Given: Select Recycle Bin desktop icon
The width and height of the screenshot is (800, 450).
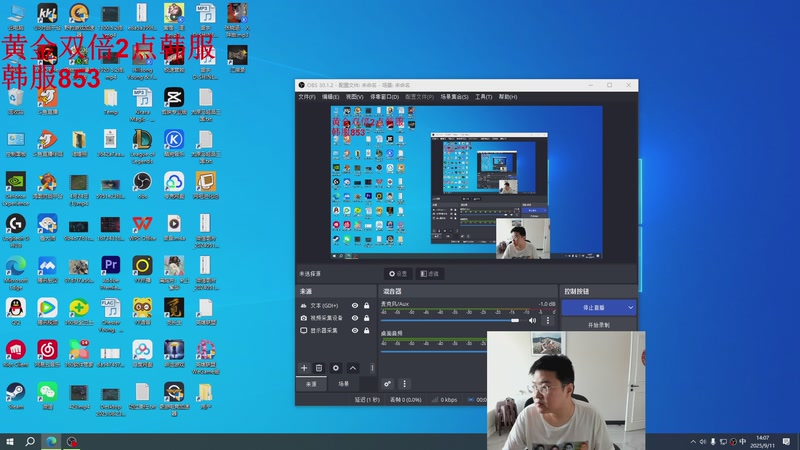Looking at the screenshot, I should click(16, 101).
